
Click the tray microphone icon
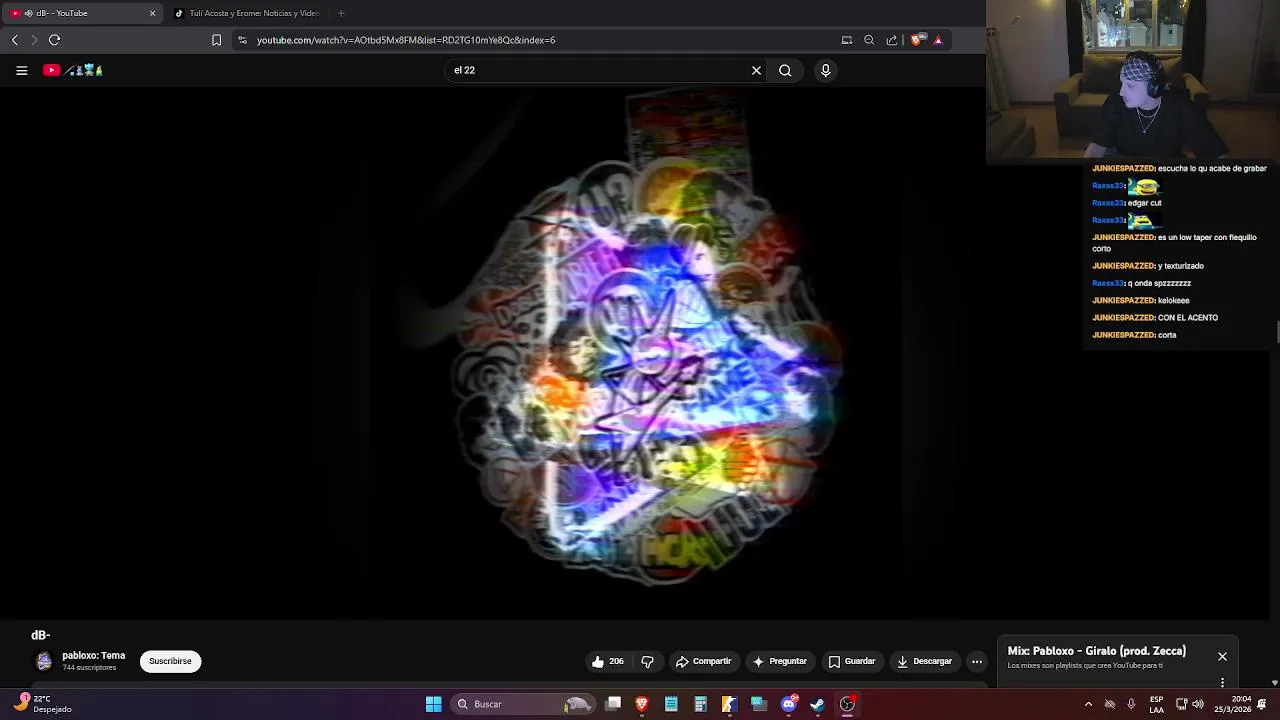click(1131, 704)
